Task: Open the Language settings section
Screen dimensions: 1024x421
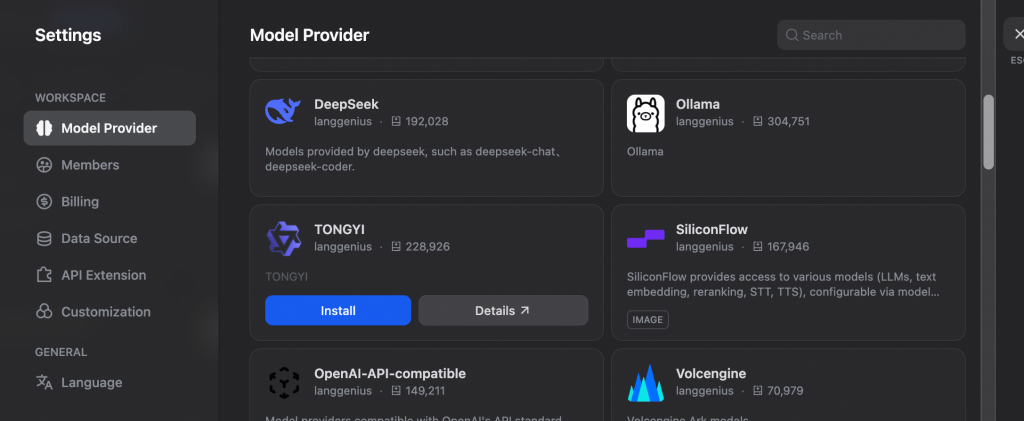Action: tap(110, 382)
